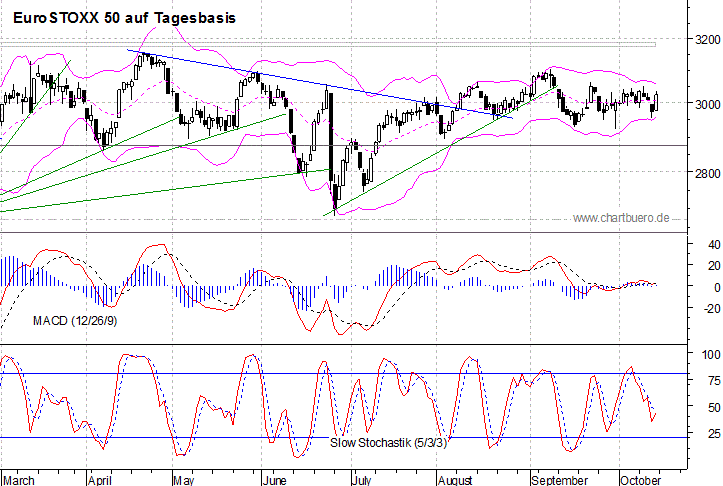Click the 'August' month label
The height and width of the screenshot is (486, 723).
pos(455,480)
